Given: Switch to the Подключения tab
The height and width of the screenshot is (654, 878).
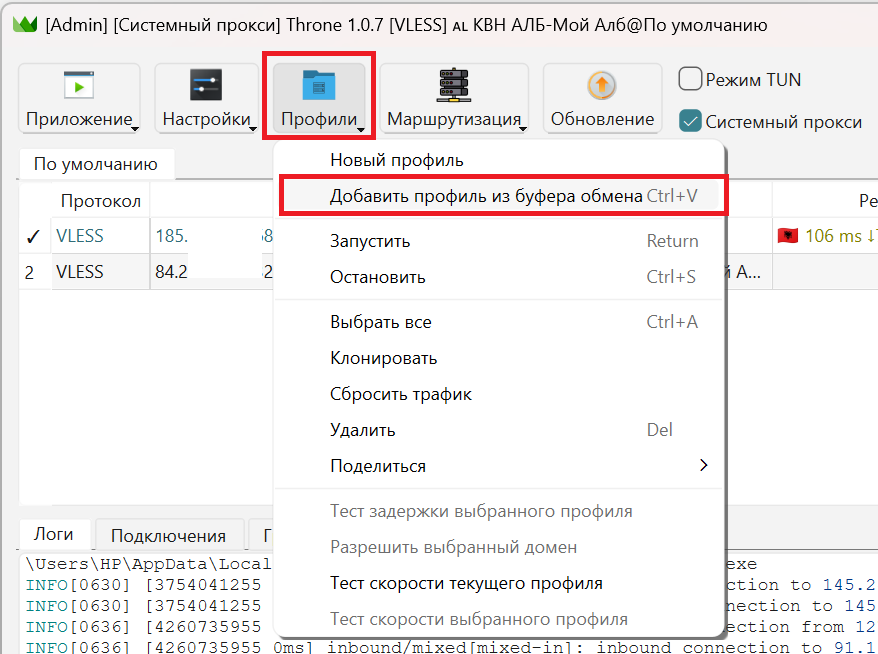Looking at the screenshot, I should click(168, 536).
